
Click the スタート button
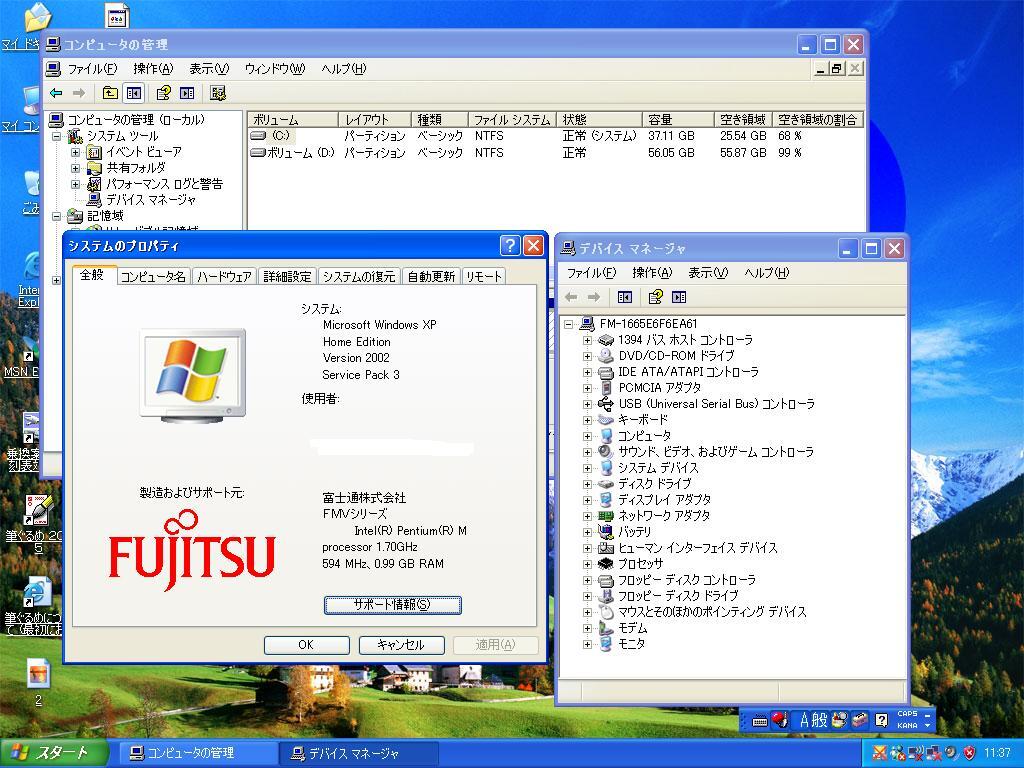pyautogui.click(x=53, y=753)
